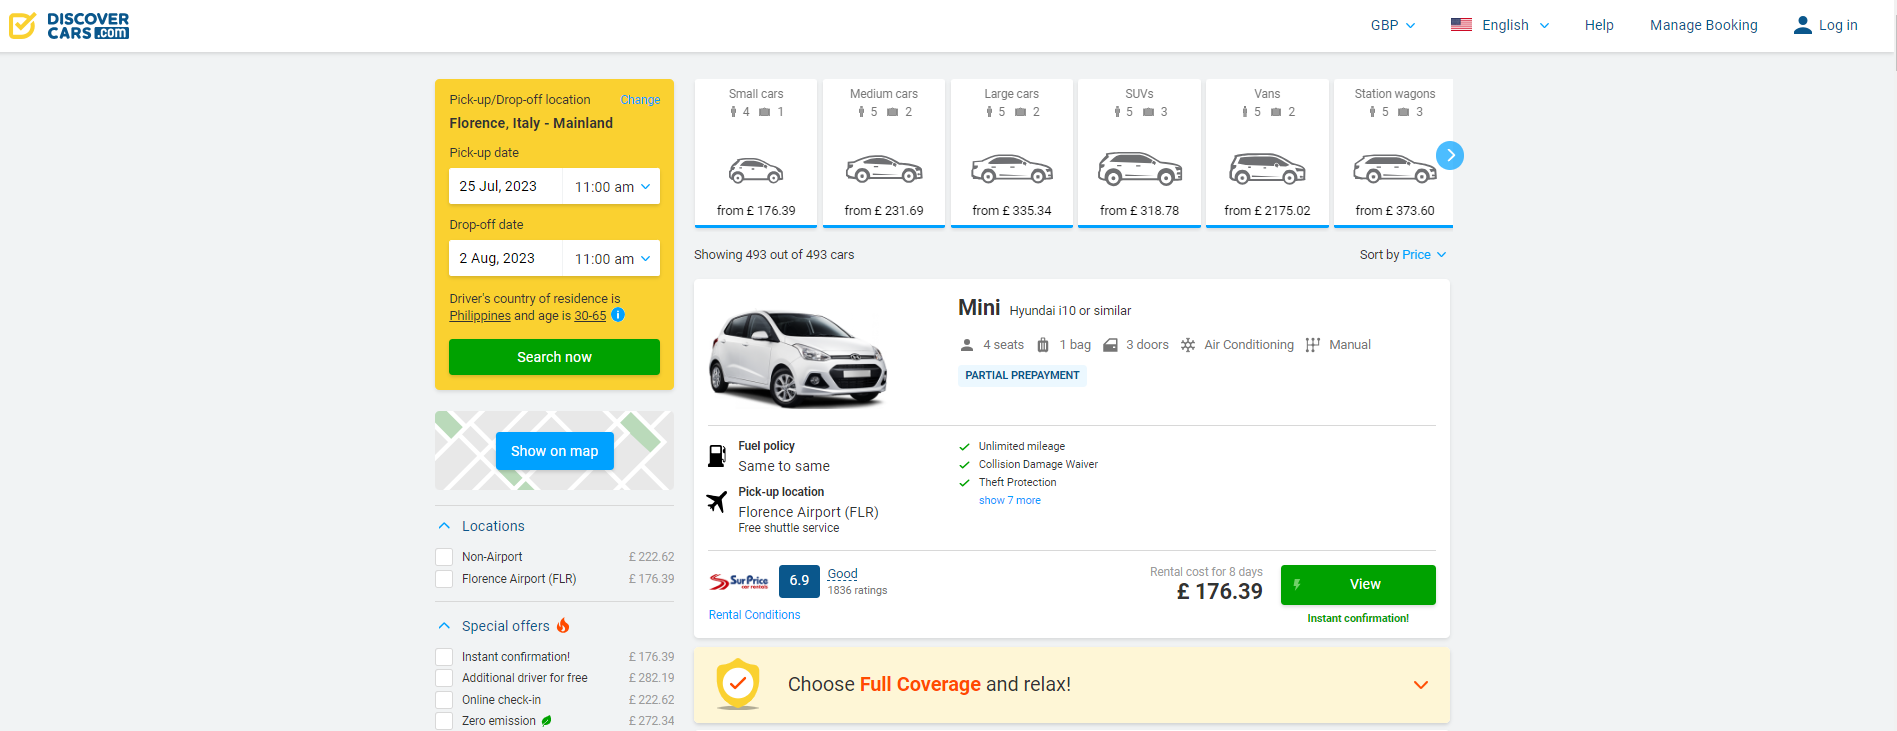Open the English language dropdown
Viewport: 1897px width, 731px height.
1515,25
